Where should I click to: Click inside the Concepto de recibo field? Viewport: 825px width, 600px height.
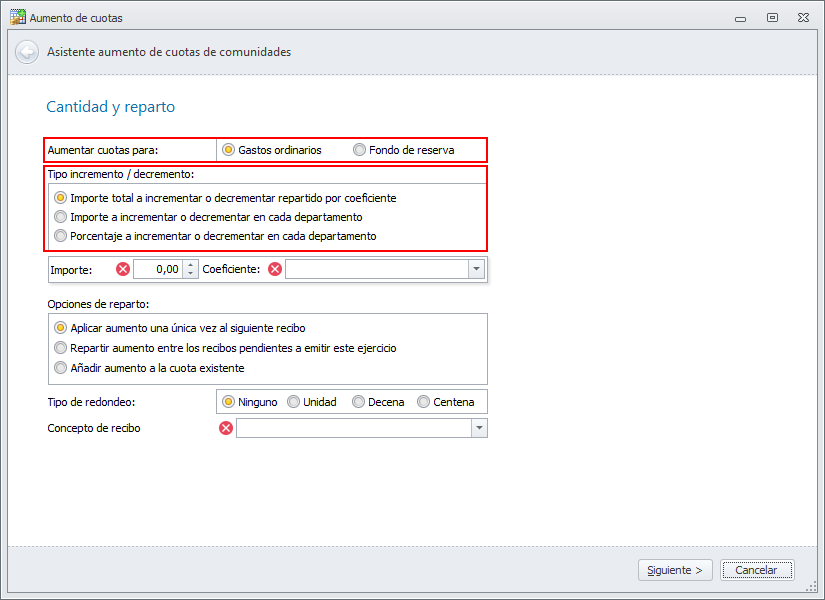point(354,428)
